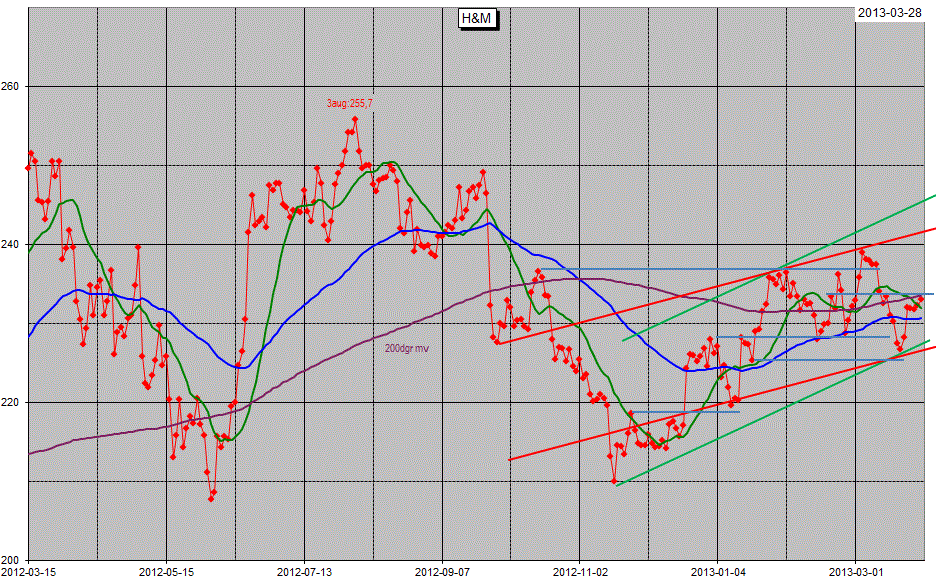The width and height of the screenshot is (936, 579).
Task: Click the 2012-11-02 x-axis date
Action: click(580, 572)
